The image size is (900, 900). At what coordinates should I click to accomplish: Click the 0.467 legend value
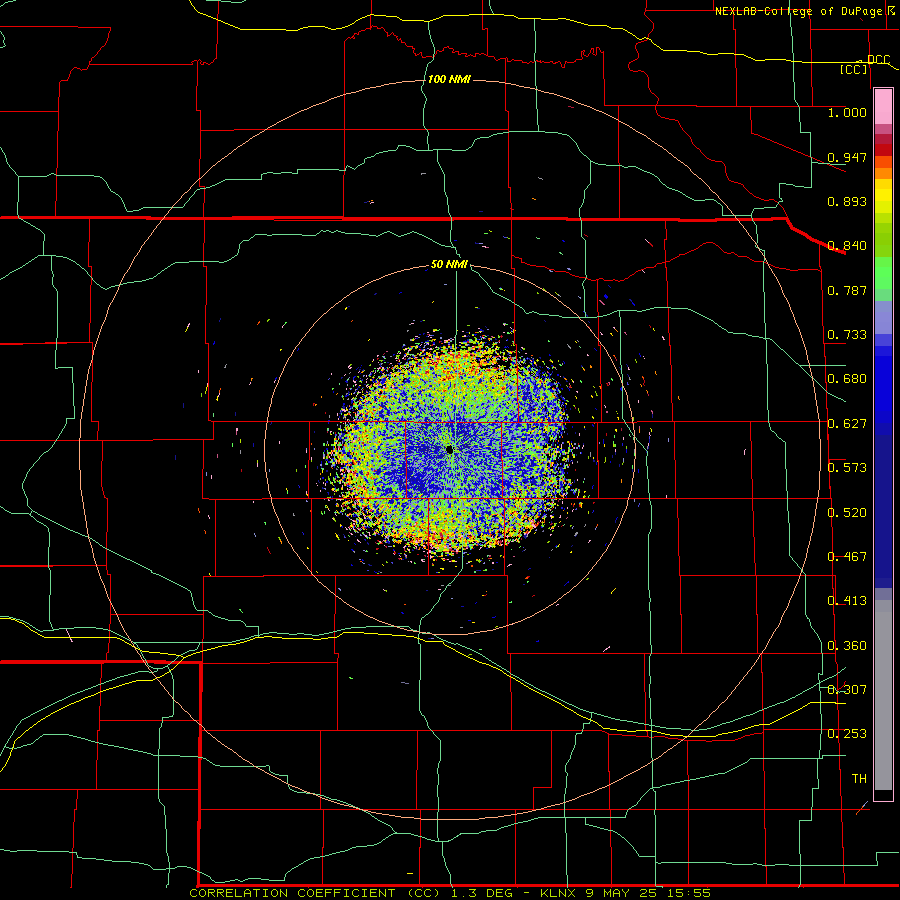(847, 557)
